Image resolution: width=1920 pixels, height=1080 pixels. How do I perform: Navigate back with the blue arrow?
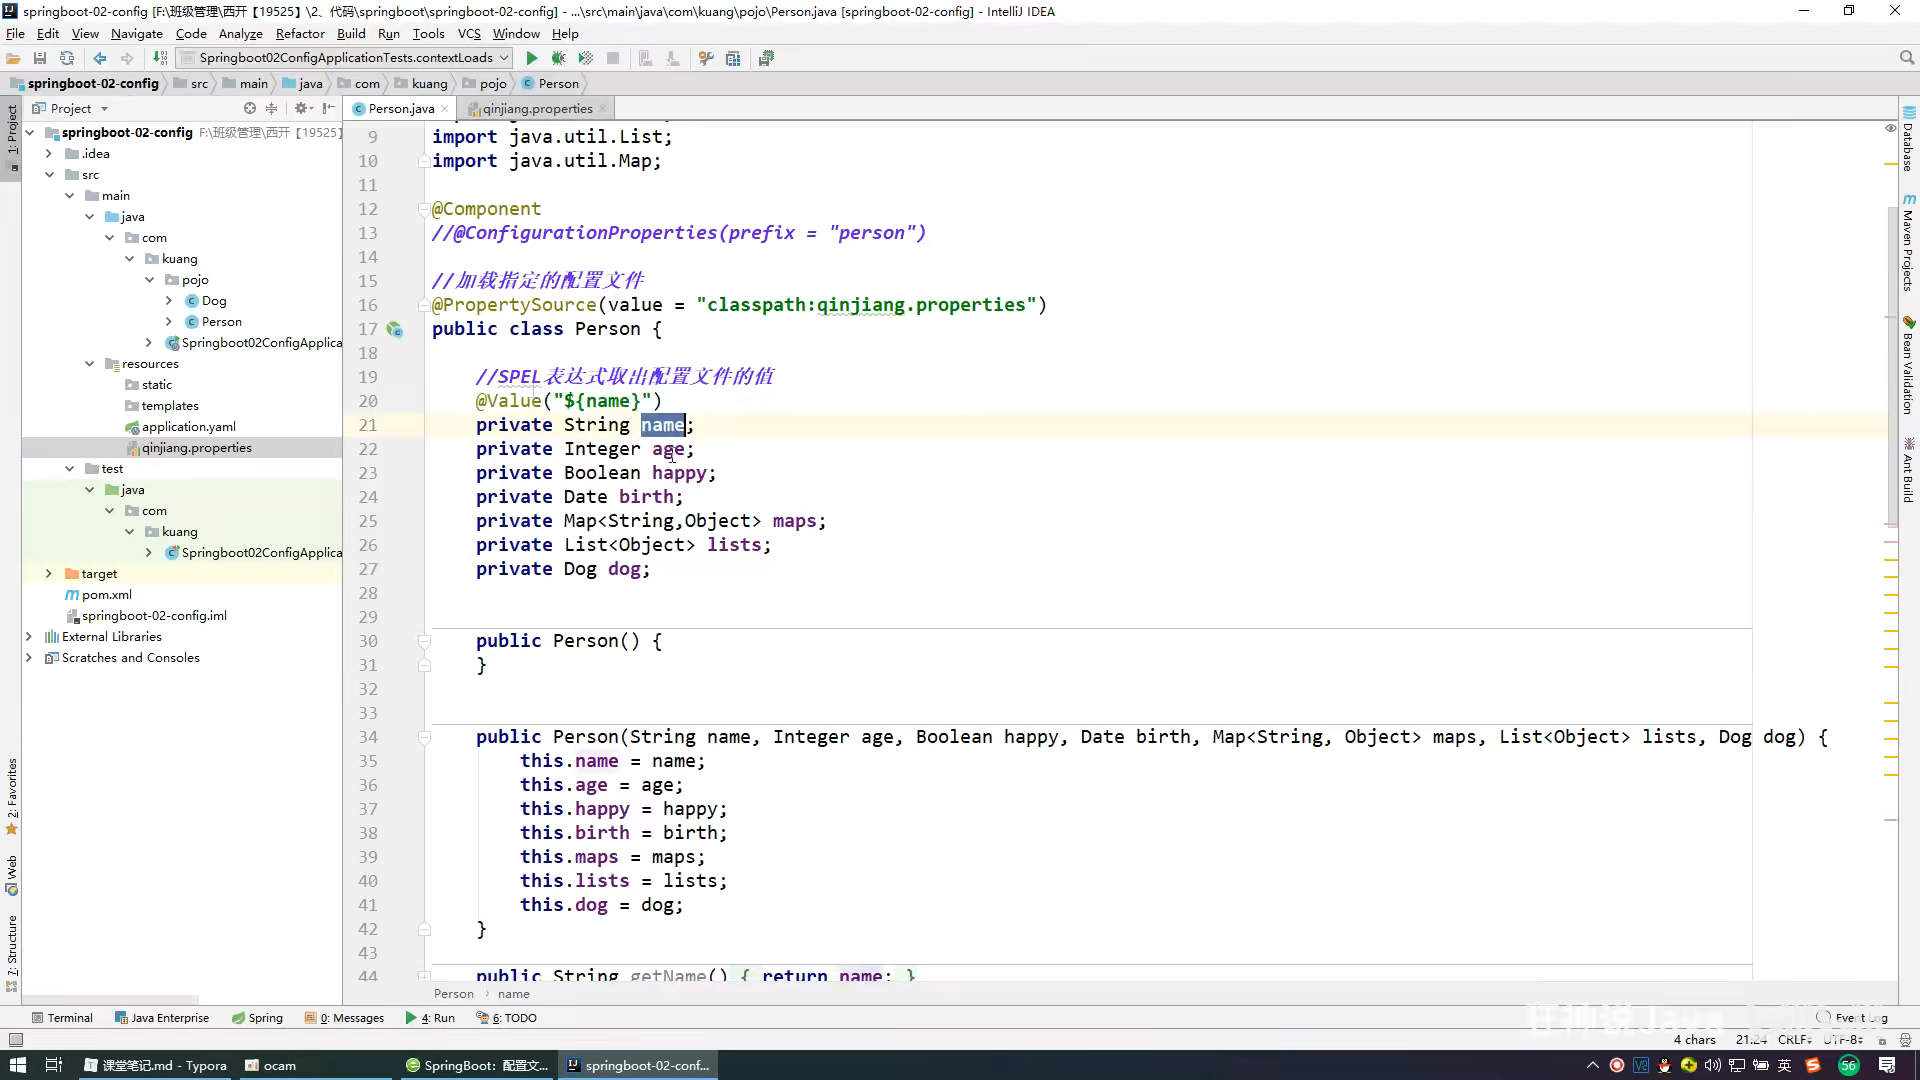coord(100,58)
